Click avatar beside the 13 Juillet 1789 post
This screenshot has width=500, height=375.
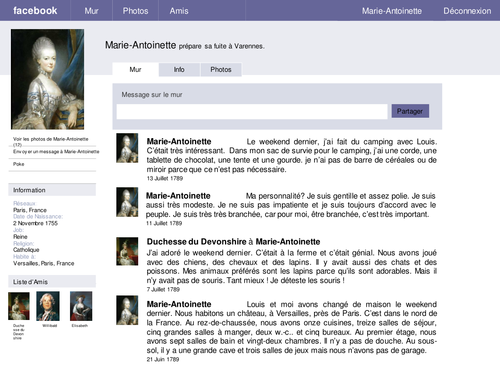(x=127, y=148)
